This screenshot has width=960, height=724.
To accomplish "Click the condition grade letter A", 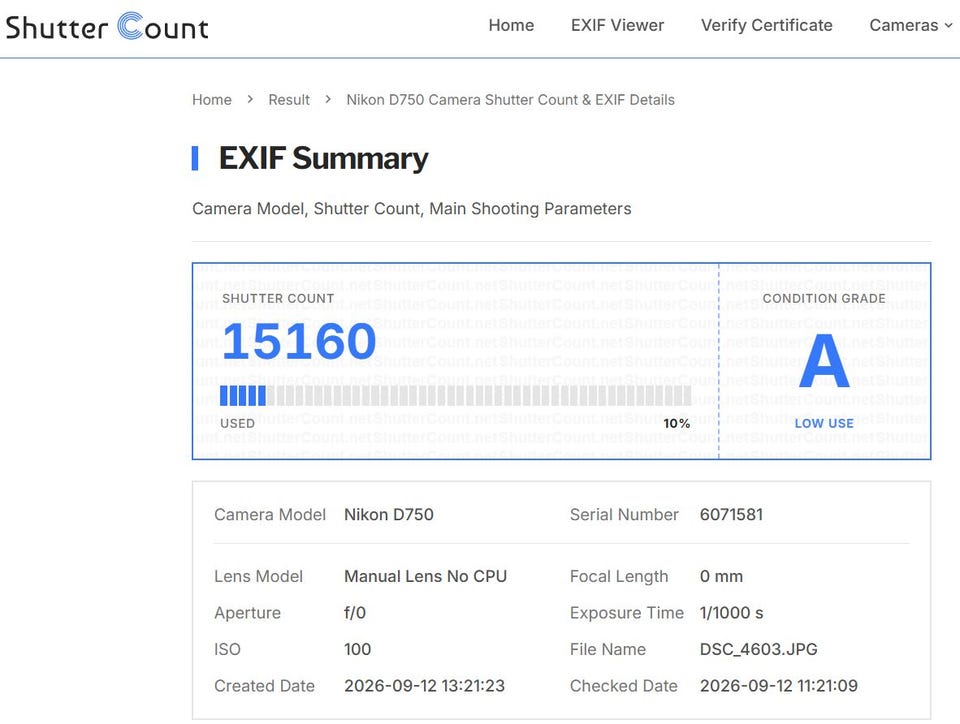I will click(x=824, y=360).
